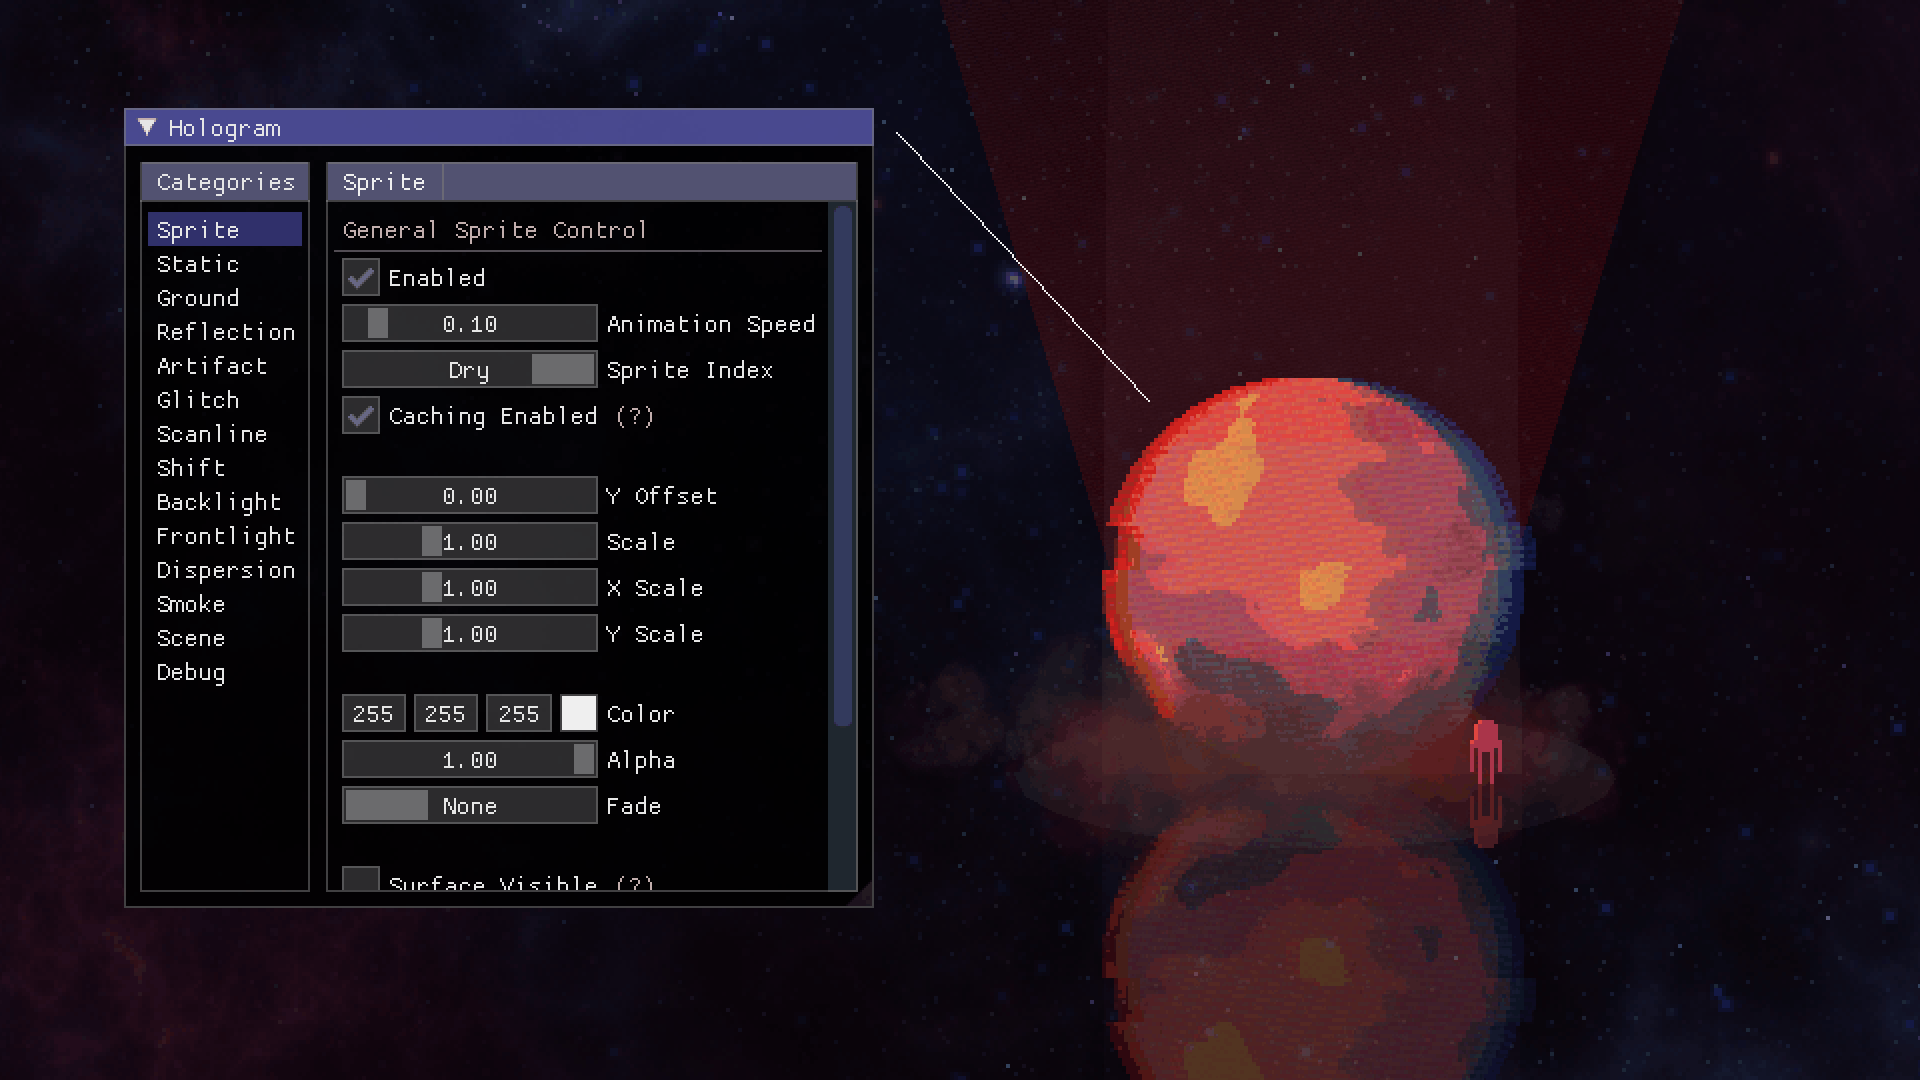
Task: Select the Reflection category
Action: tap(225, 332)
